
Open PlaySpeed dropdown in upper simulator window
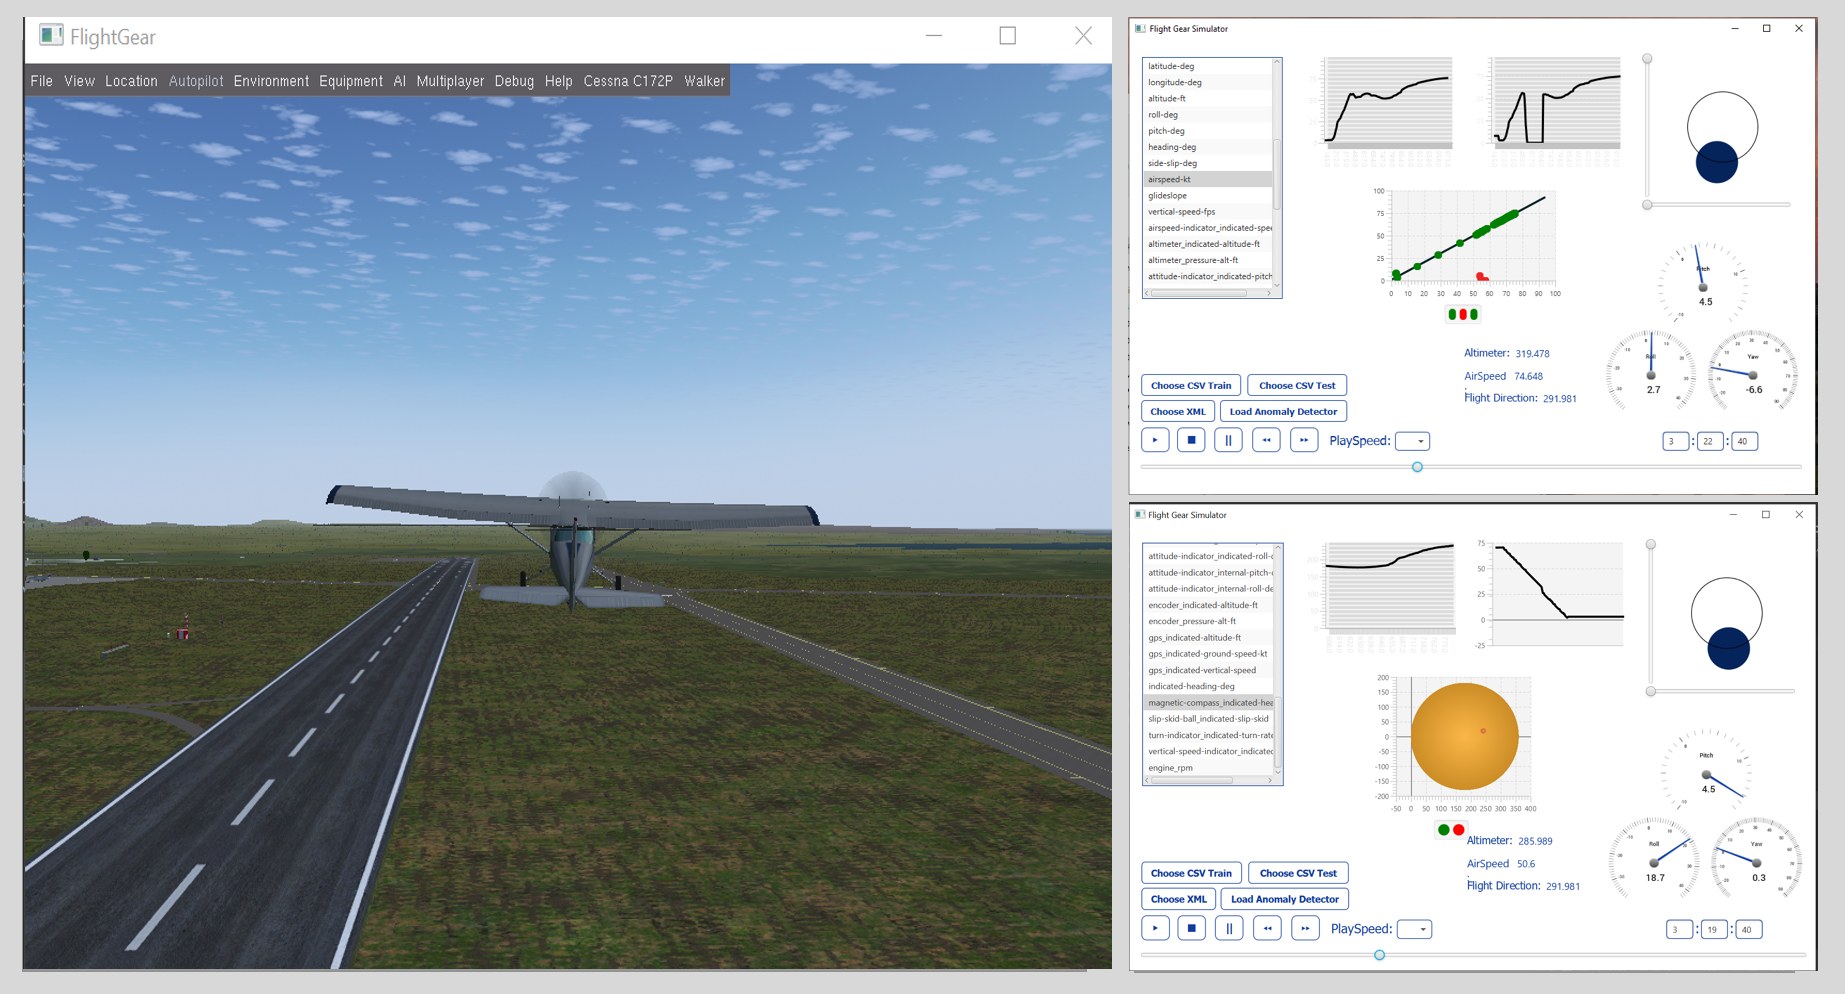1412,441
